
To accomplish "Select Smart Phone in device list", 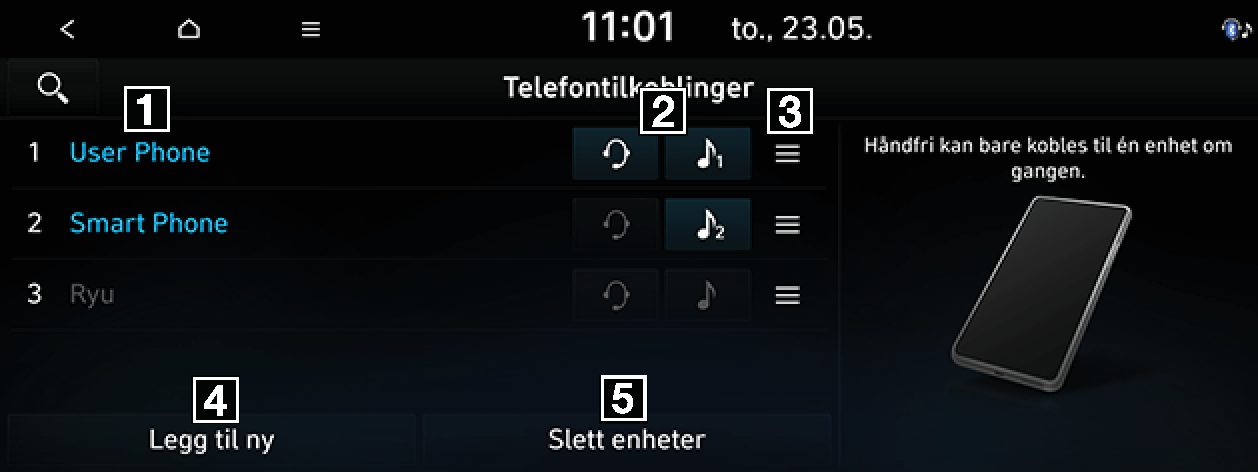I will click(149, 223).
